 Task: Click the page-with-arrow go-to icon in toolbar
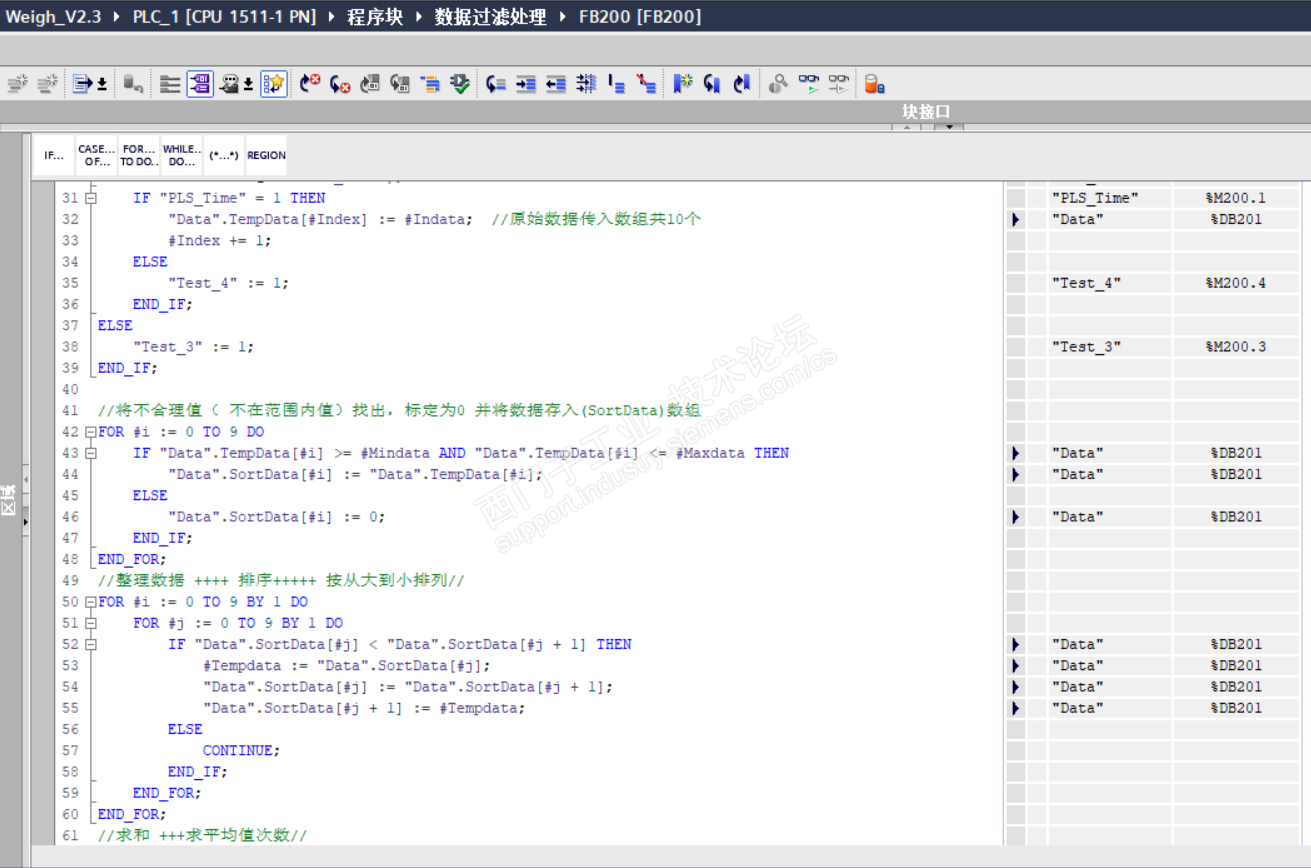click(82, 84)
